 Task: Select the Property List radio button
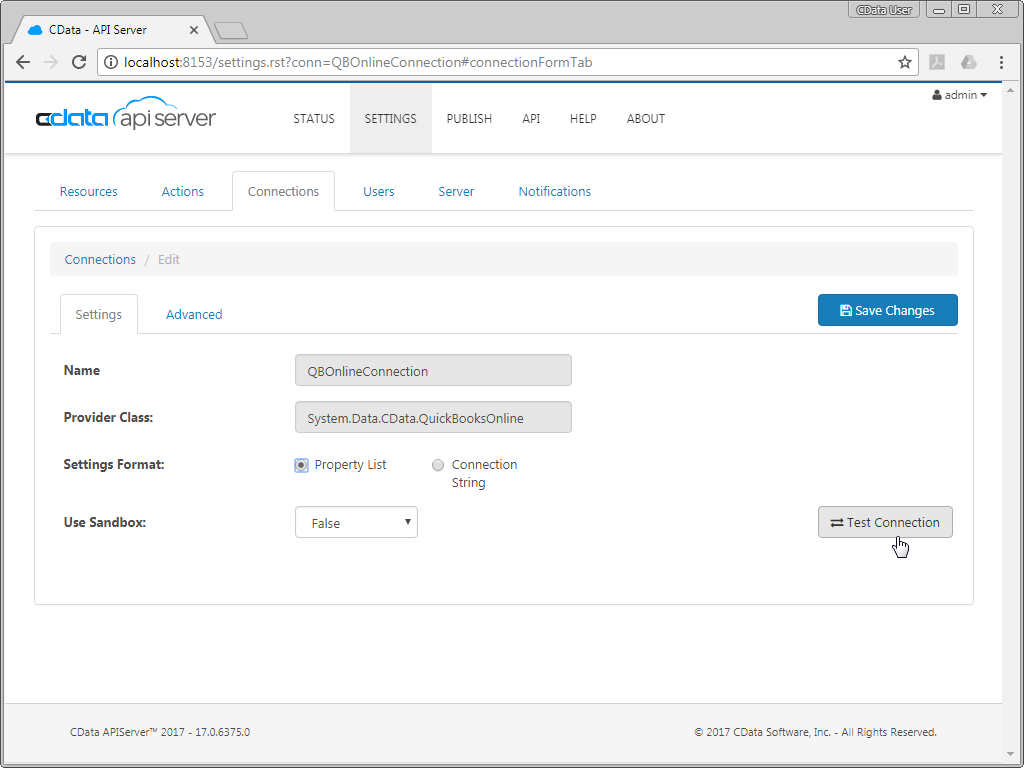pos(301,465)
